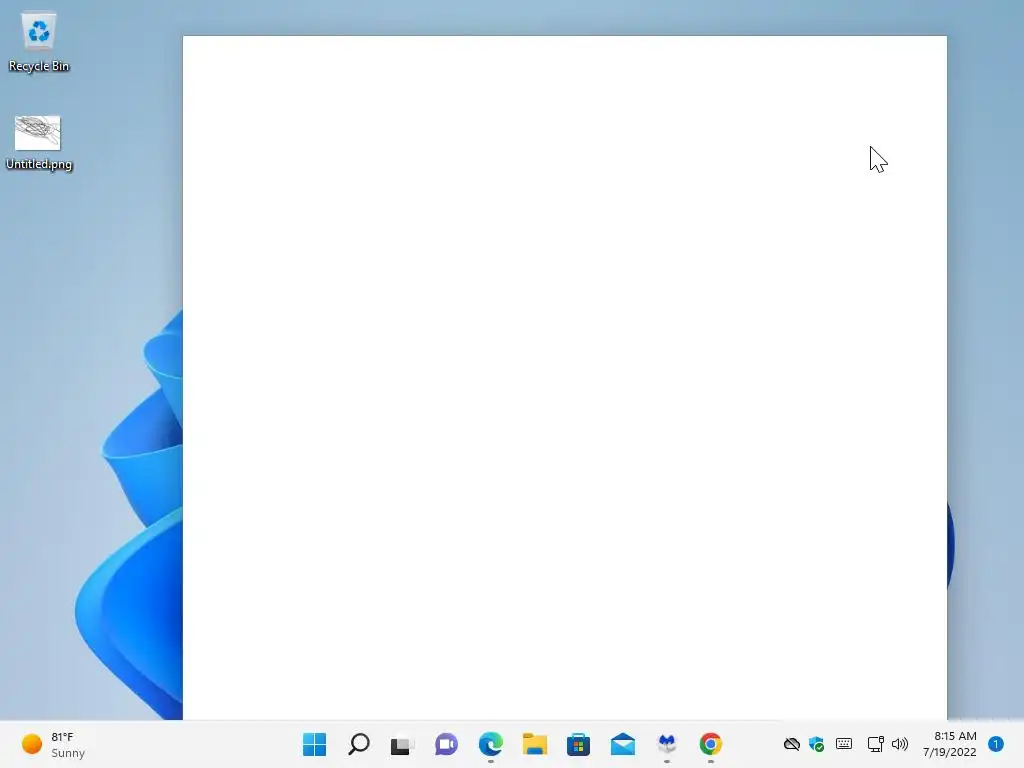Switch to Malwarebytes app in taskbar
Viewport: 1024px width, 768px height.
coord(667,744)
